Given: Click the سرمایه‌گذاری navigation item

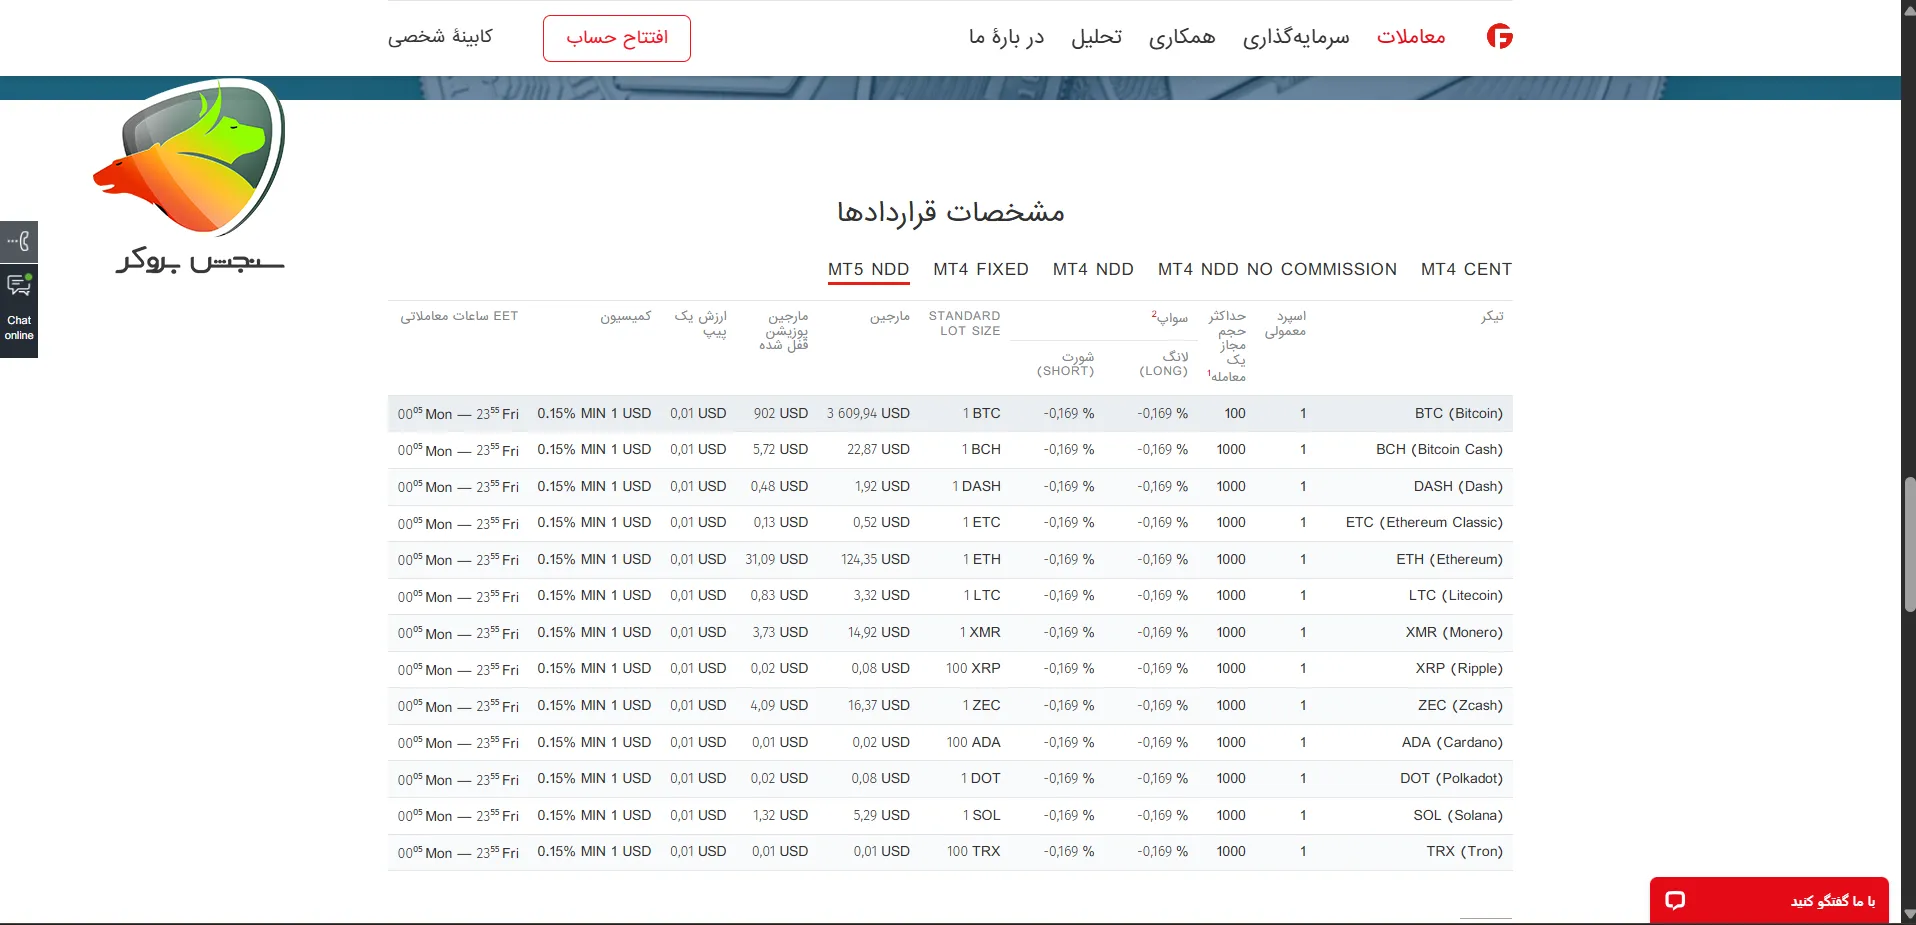Looking at the screenshot, I should 1295,37.
